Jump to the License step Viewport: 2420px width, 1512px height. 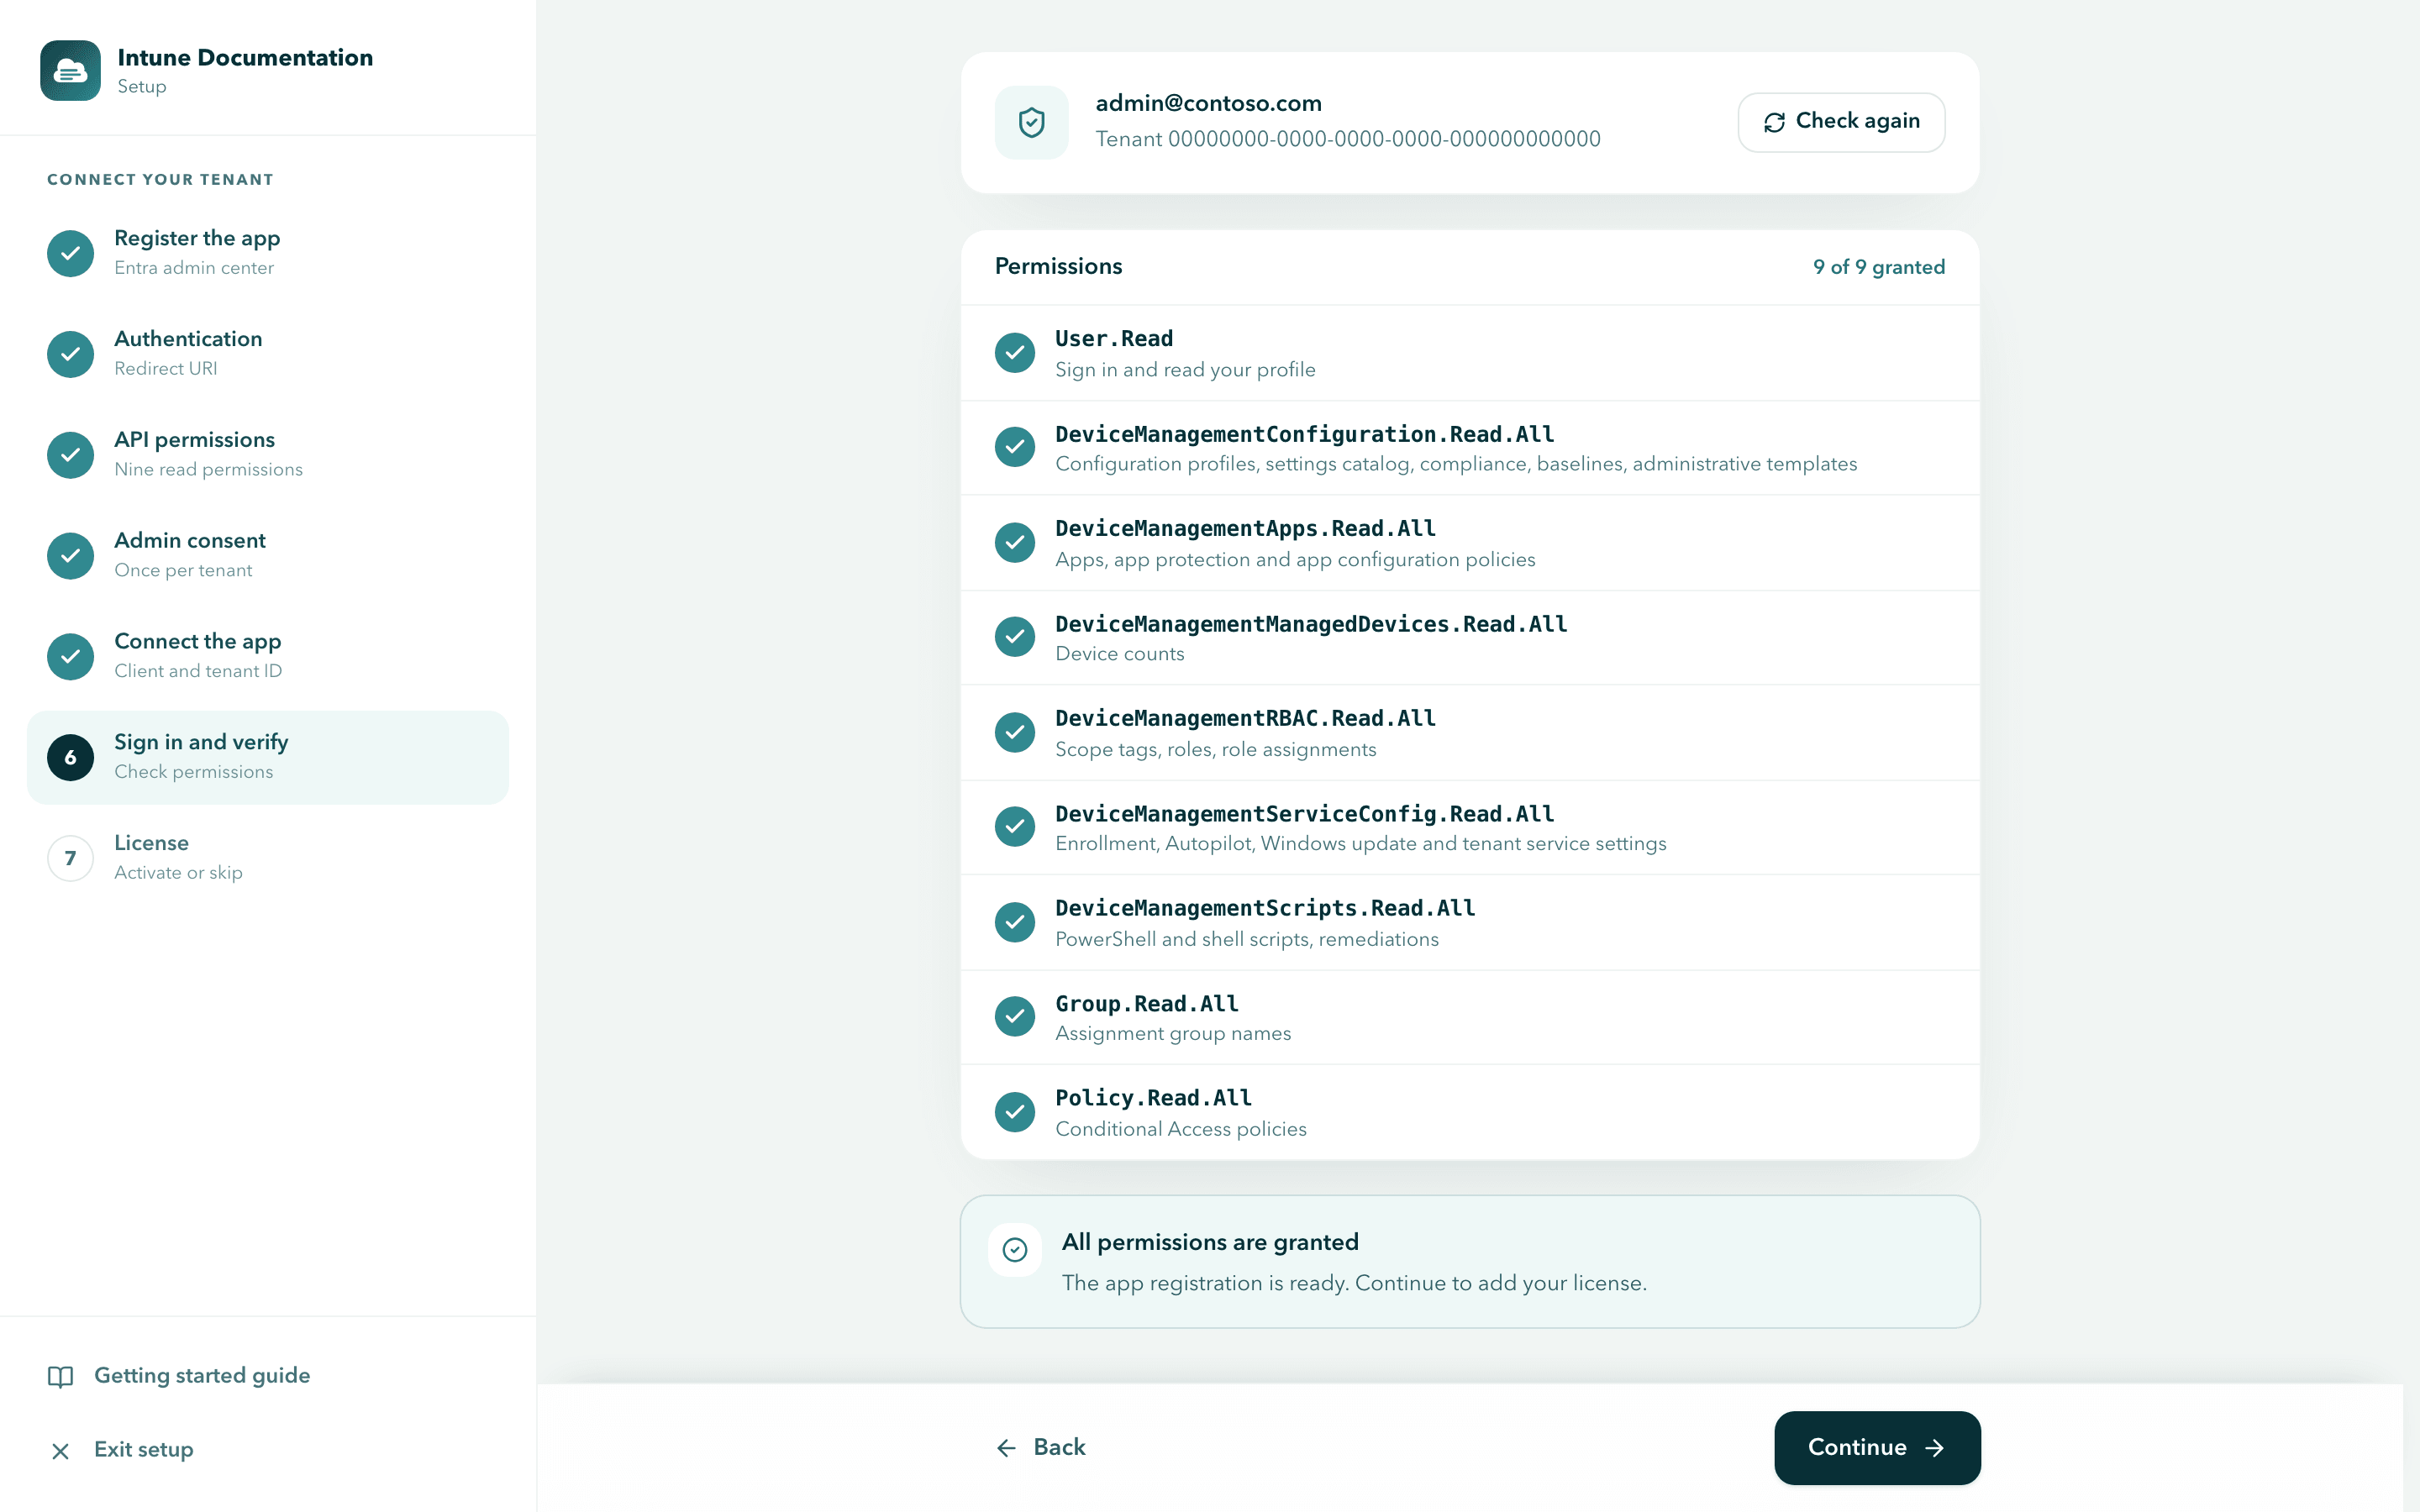point(268,858)
